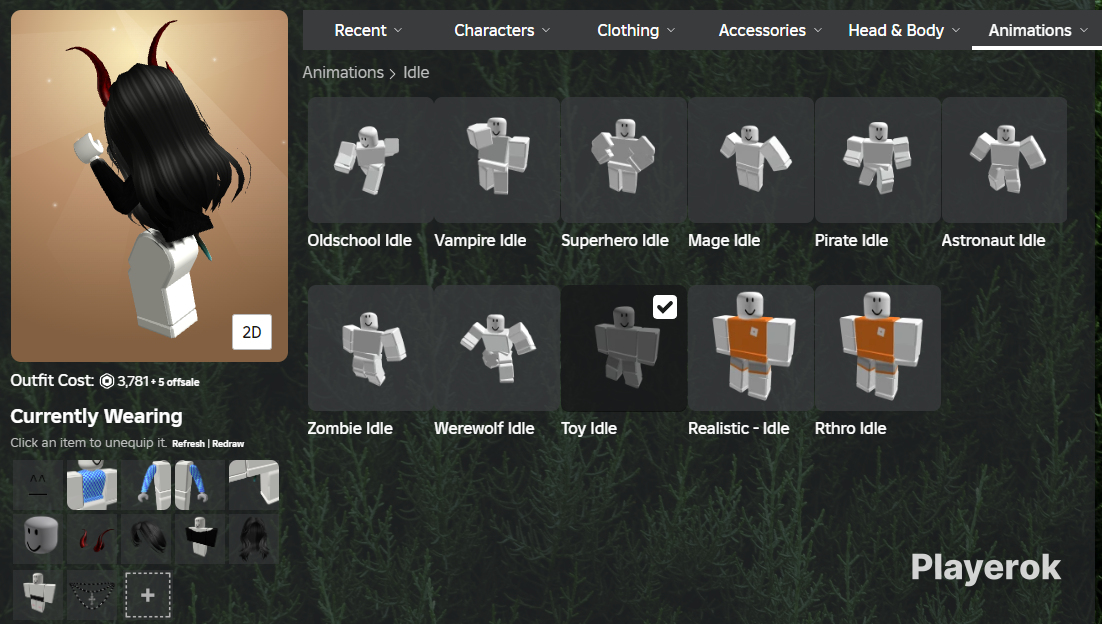
Task: Open the Animations tab
Action: pyautogui.click(x=1037, y=30)
